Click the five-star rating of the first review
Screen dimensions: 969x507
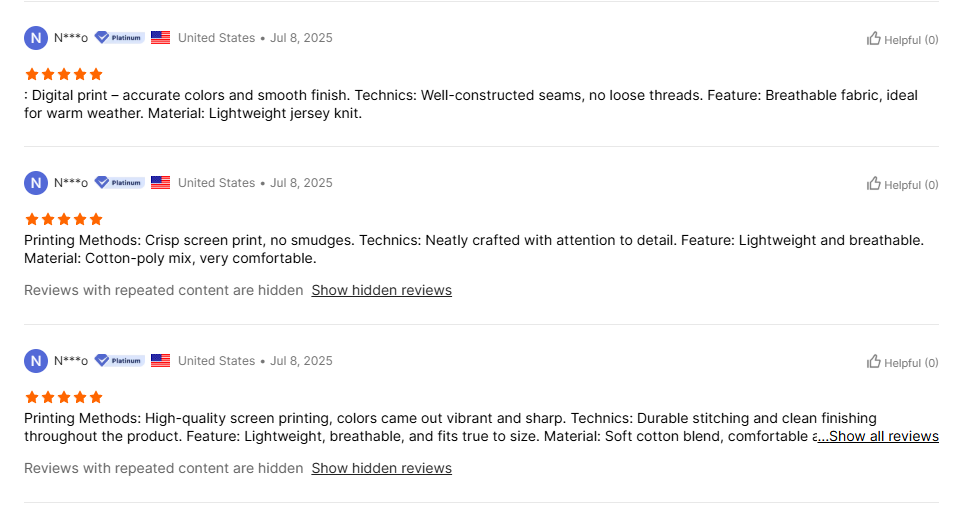(x=64, y=75)
